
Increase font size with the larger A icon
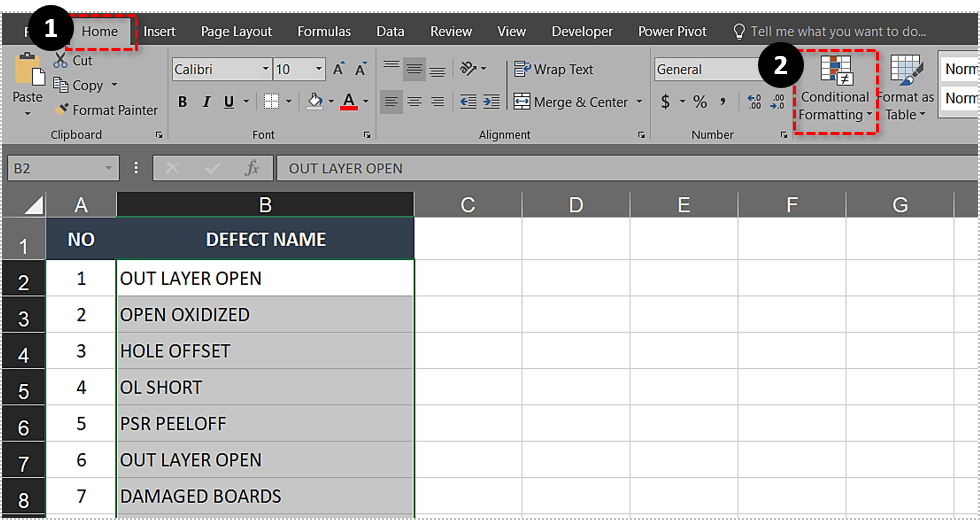click(339, 70)
